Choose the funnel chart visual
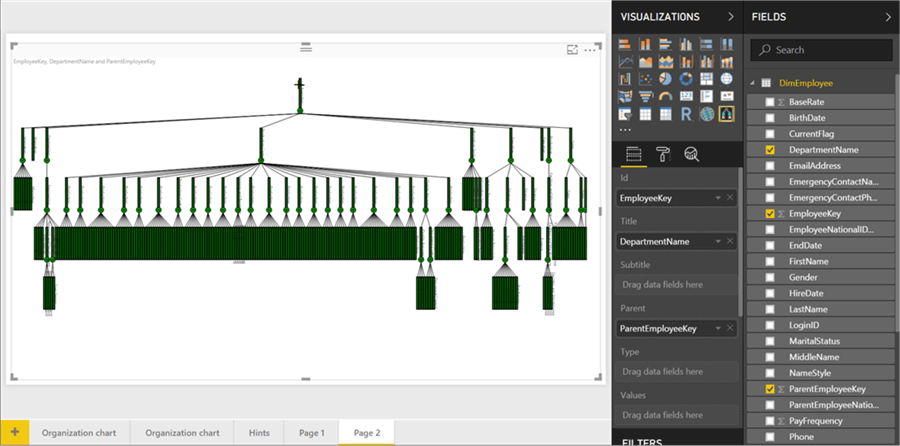 (x=646, y=97)
